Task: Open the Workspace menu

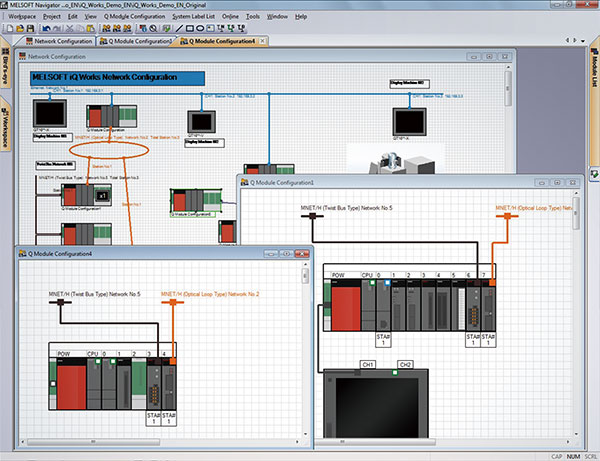Action: point(22,17)
